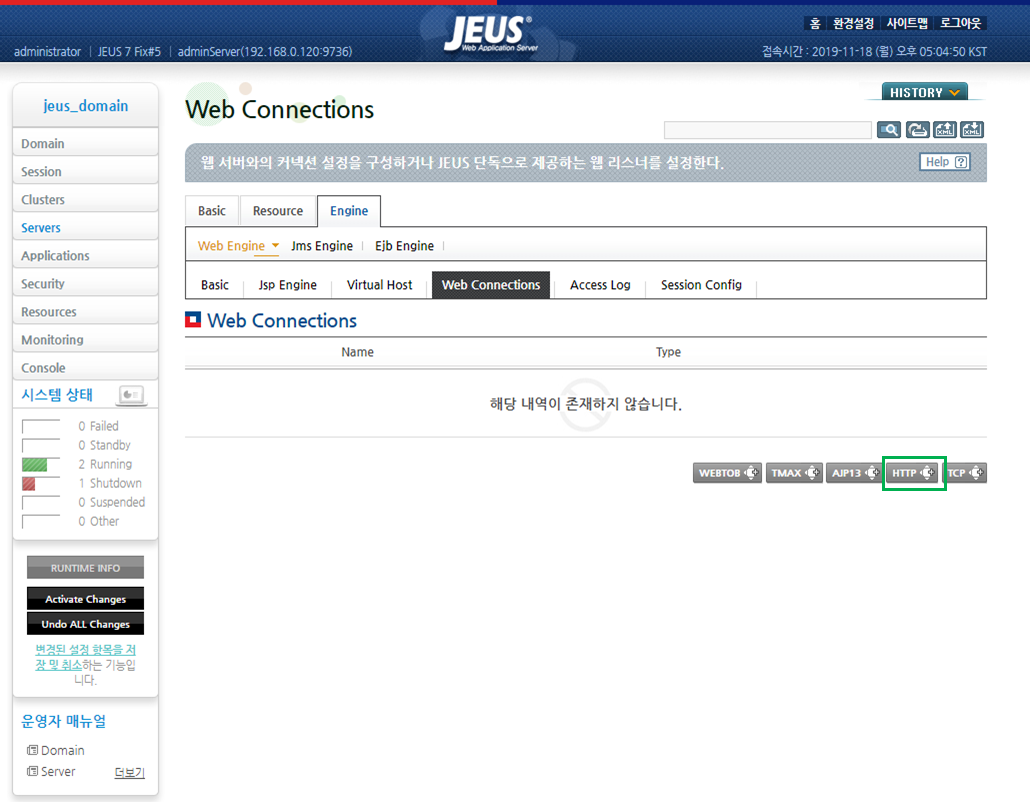Screen dimensions: 1030x802
Task: Click the JEUS logo
Action: point(490,33)
